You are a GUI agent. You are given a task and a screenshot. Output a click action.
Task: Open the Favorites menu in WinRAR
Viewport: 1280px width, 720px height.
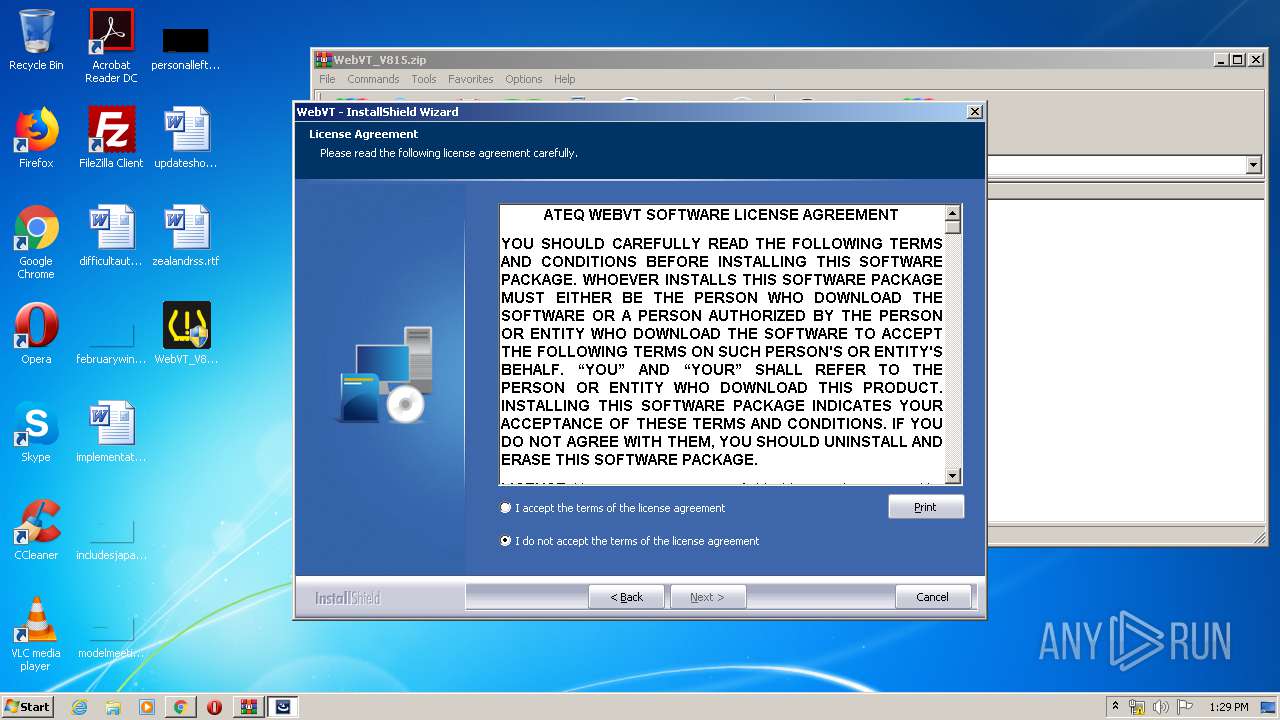[x=470, y=79]
